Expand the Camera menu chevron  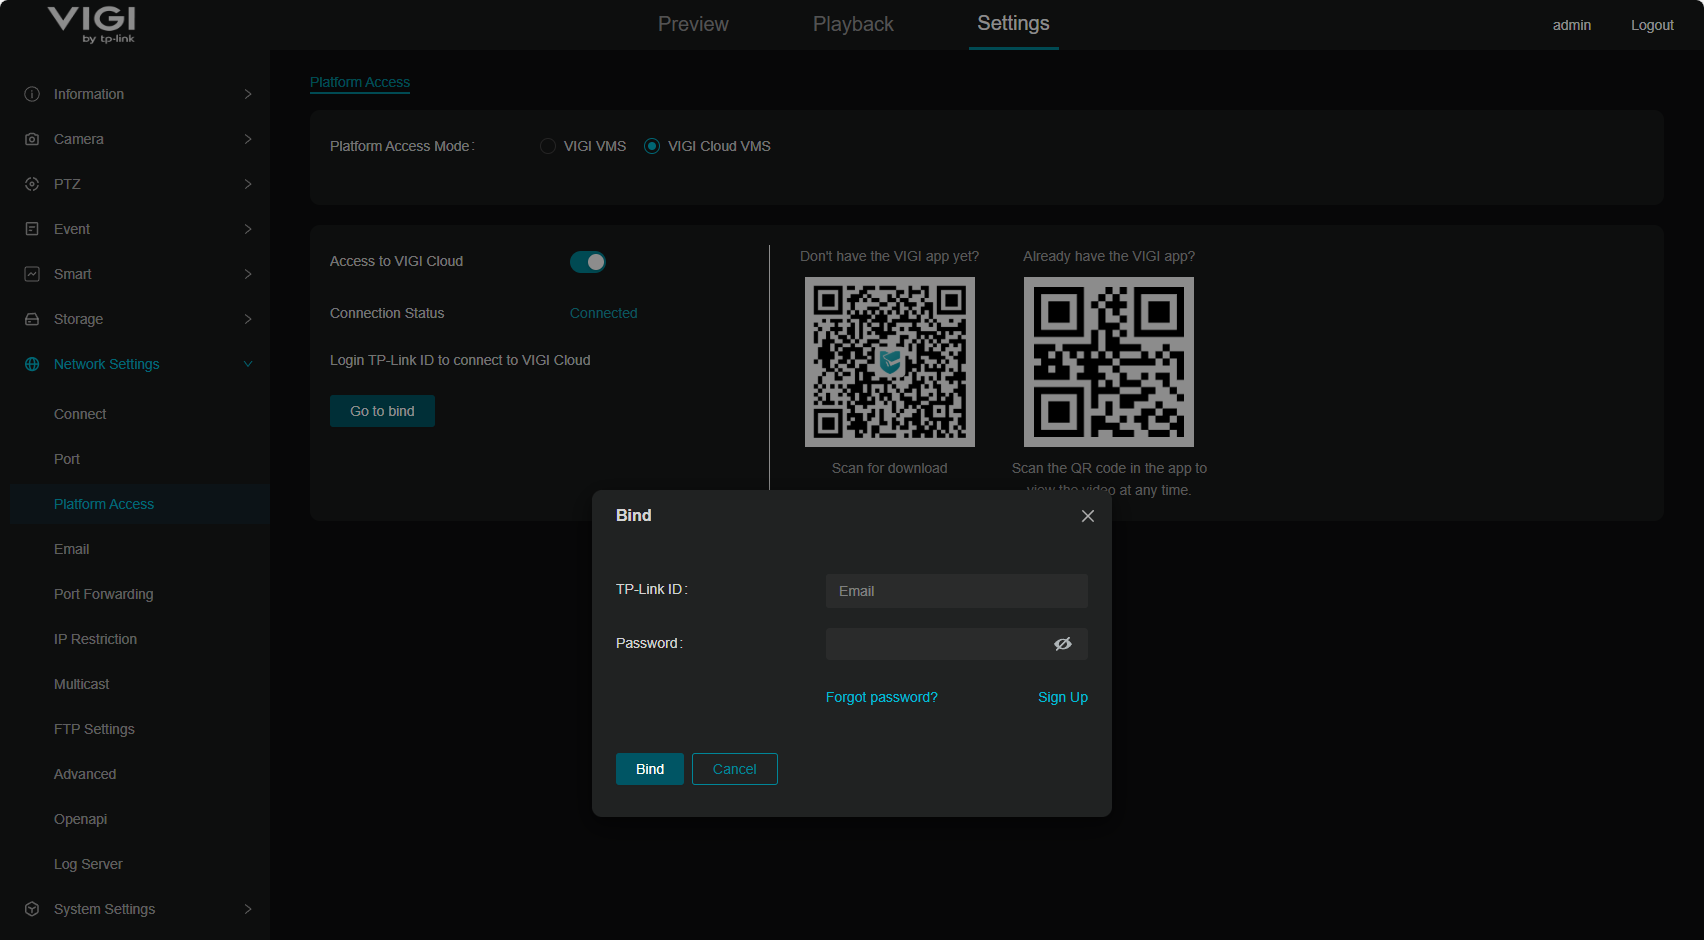(x=248, y=139)
